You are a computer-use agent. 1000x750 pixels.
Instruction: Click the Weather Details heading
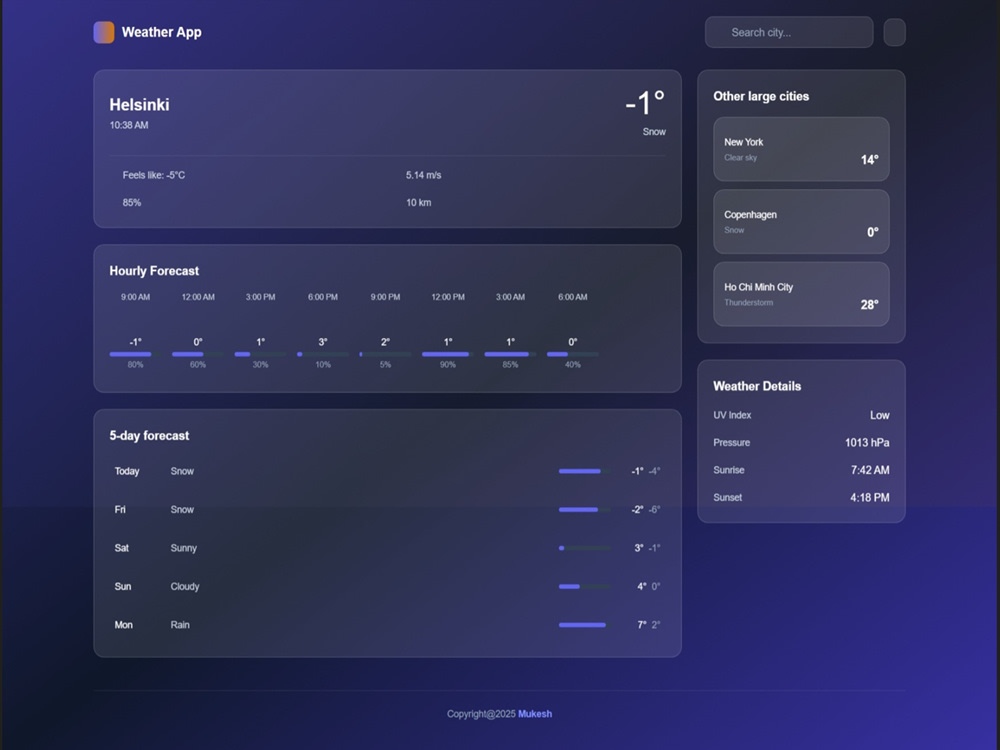point(757,386)
